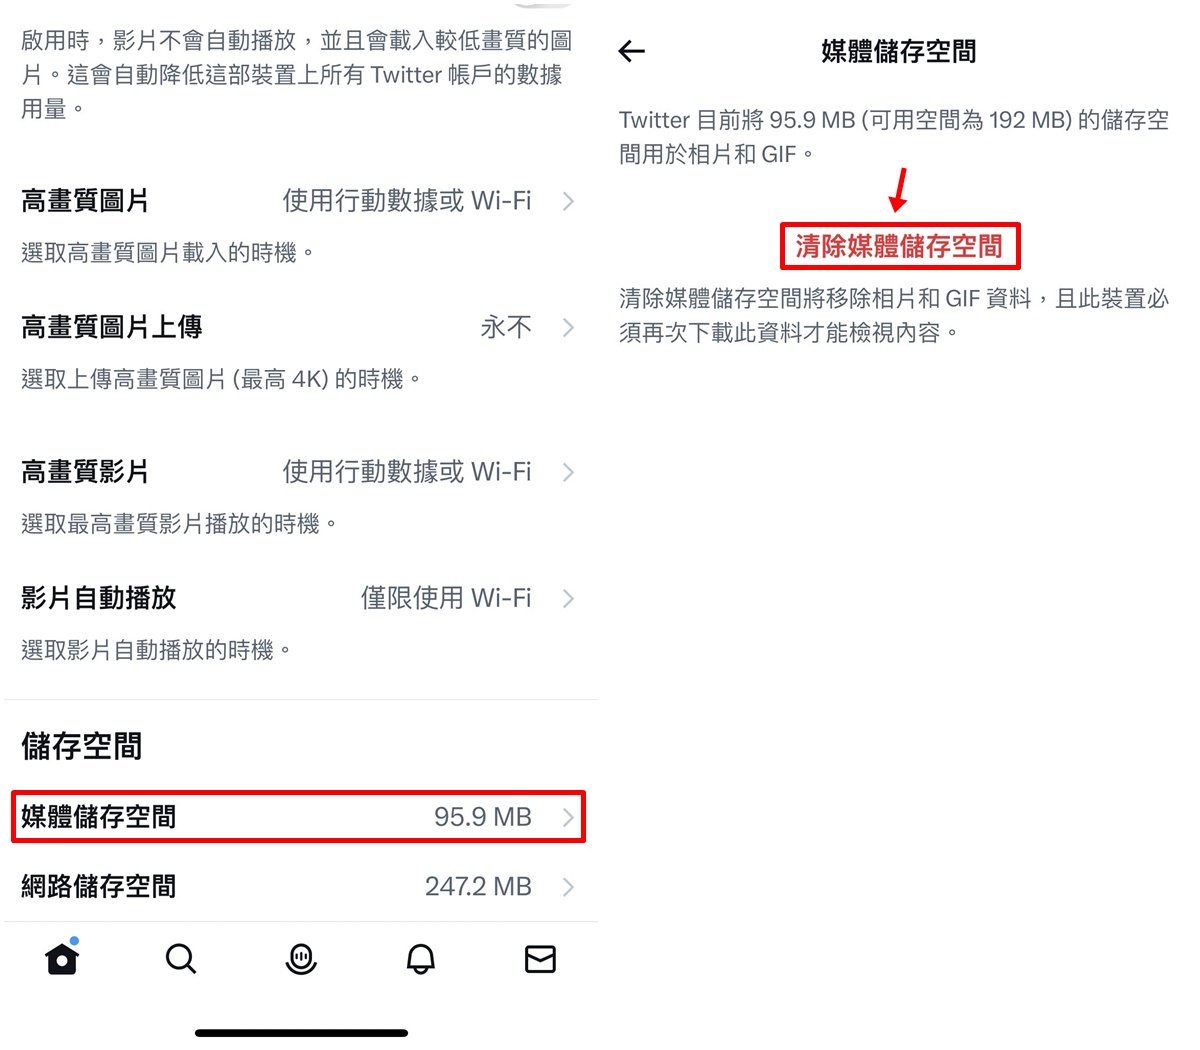Expand chevron next to 影片自動播放
This screenshot has height=1050, width=1200.
[568, 598]
